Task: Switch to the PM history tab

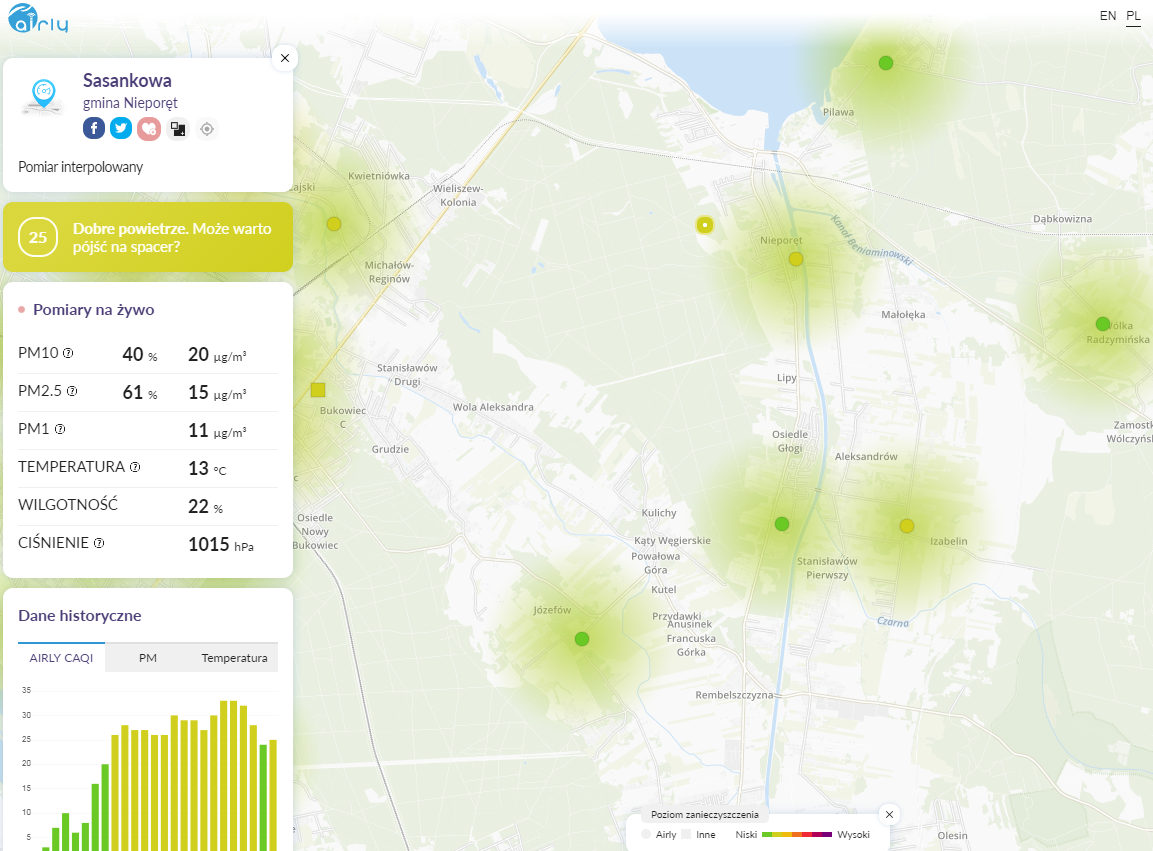Action: [x=148, y=658]
